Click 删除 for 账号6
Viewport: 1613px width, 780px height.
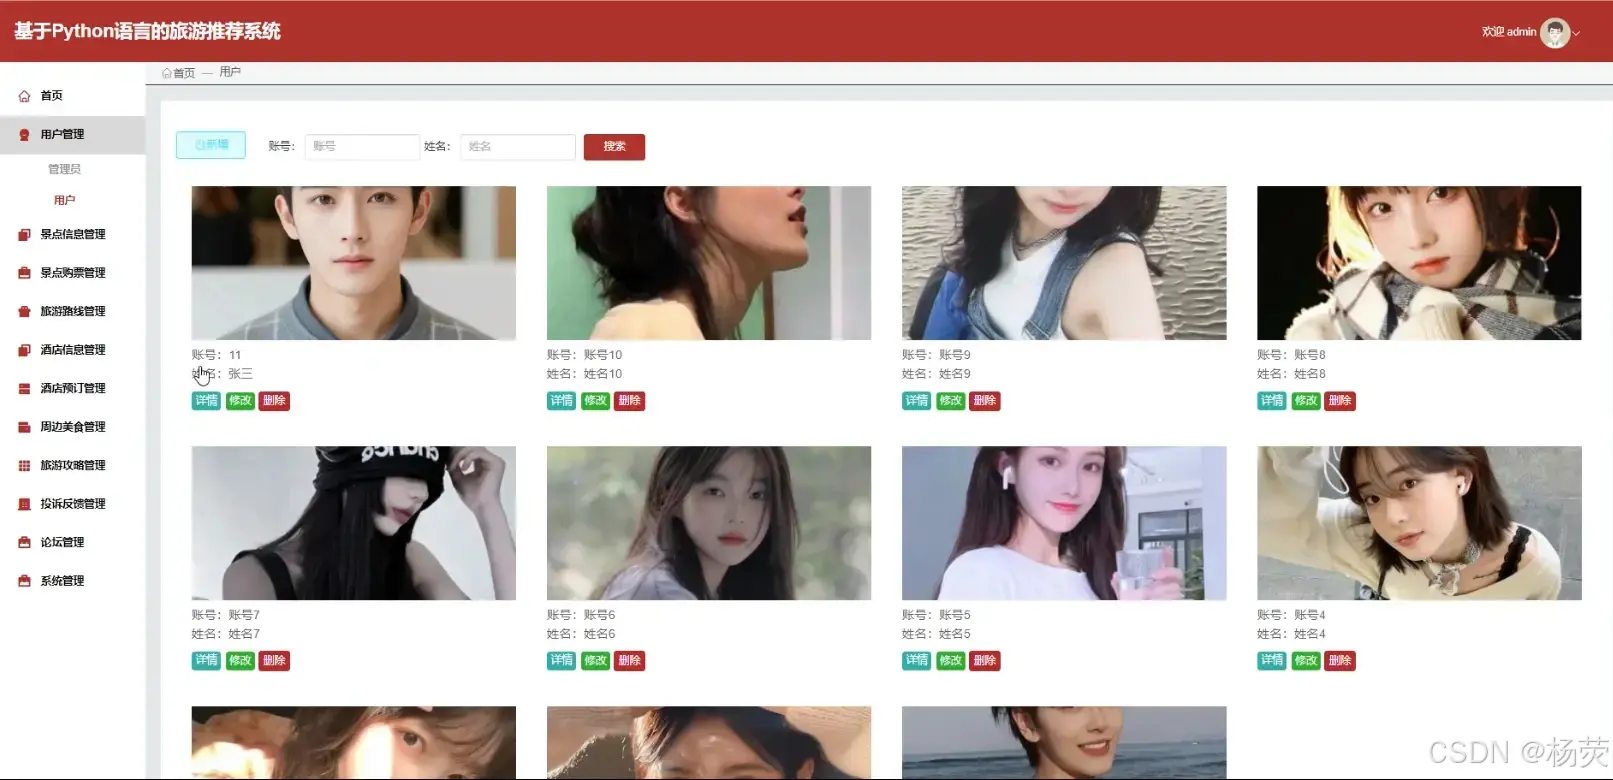(629, 661)
